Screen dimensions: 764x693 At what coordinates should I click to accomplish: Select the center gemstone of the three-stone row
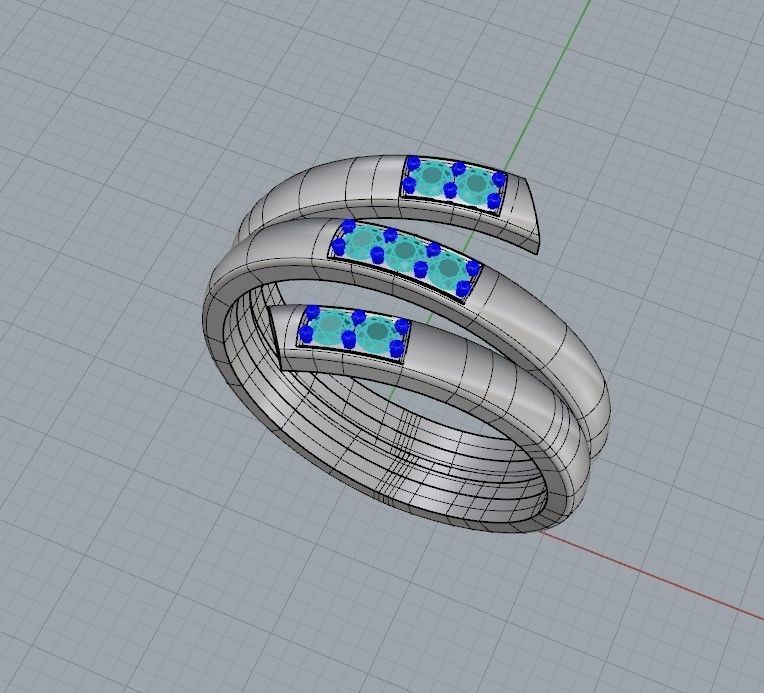[404, 252]
